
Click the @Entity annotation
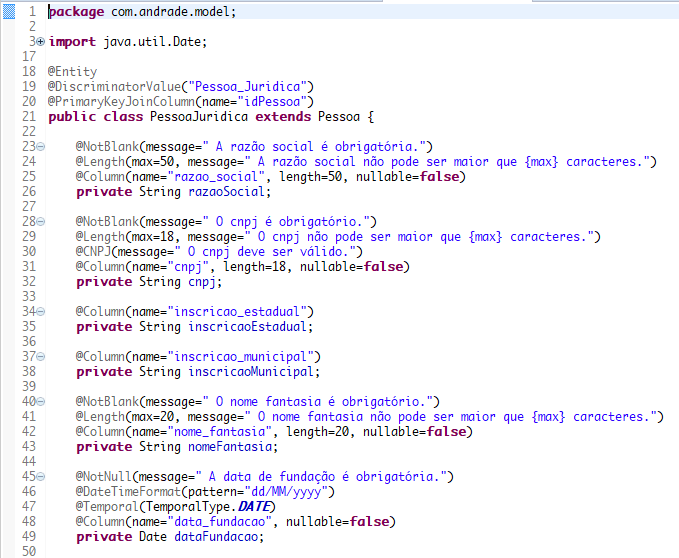(x=72, y=72)
